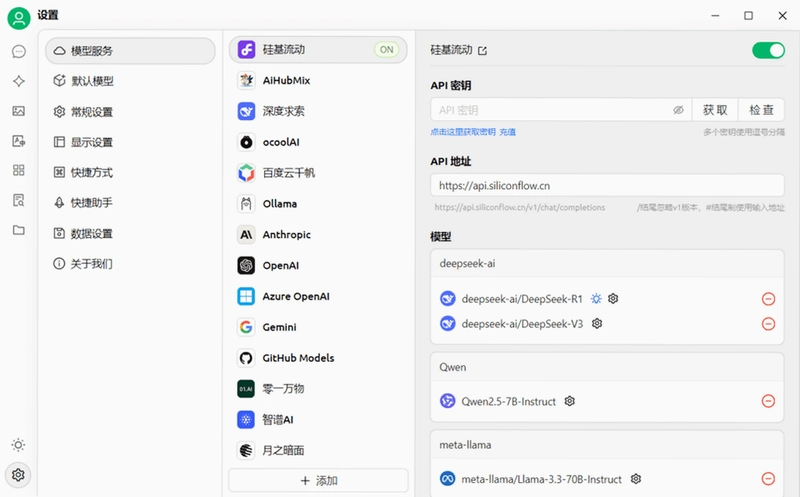
Task: Click the 添加 provider button
Action: coord(318,481)
